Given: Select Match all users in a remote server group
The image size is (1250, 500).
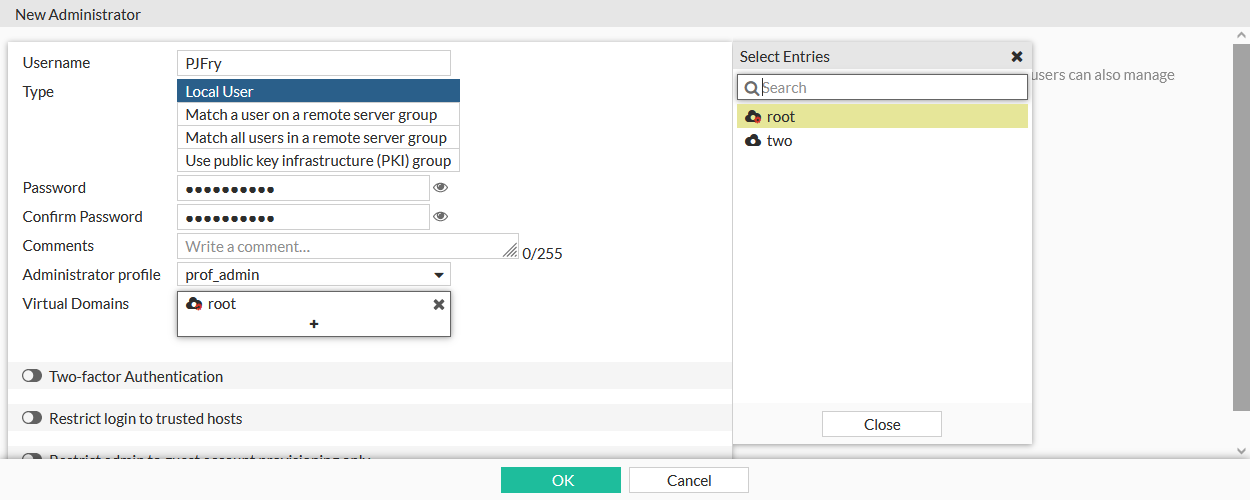Looking at the screenshot, I should tap(318, 138).
